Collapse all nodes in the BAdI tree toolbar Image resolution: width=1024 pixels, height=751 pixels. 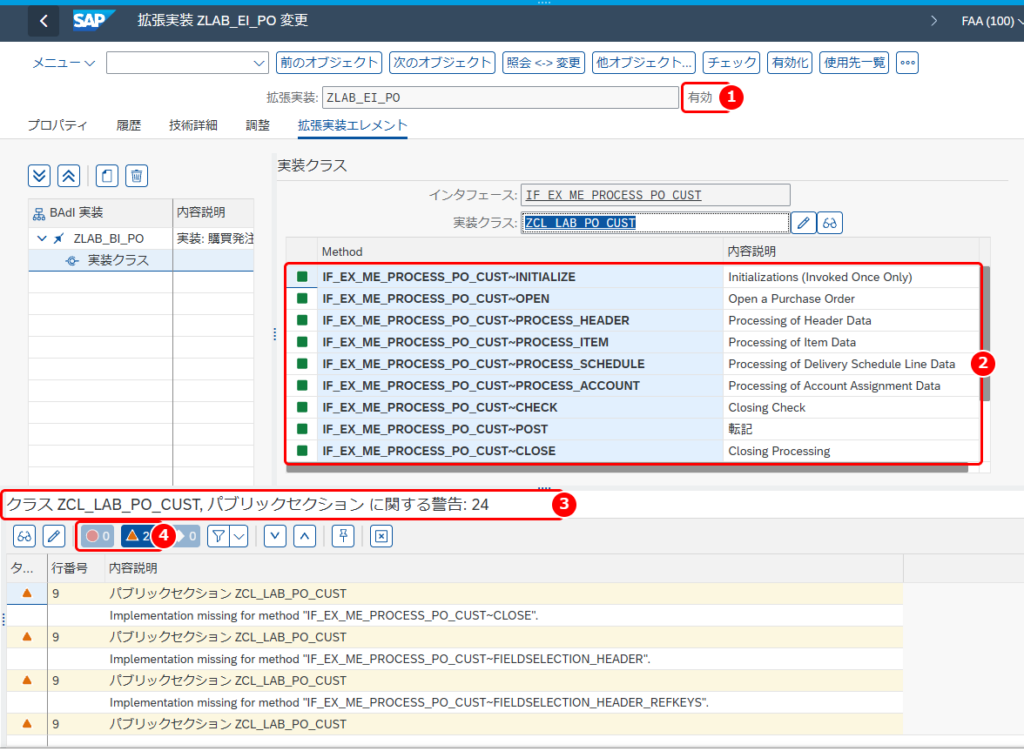click(69, 176)
